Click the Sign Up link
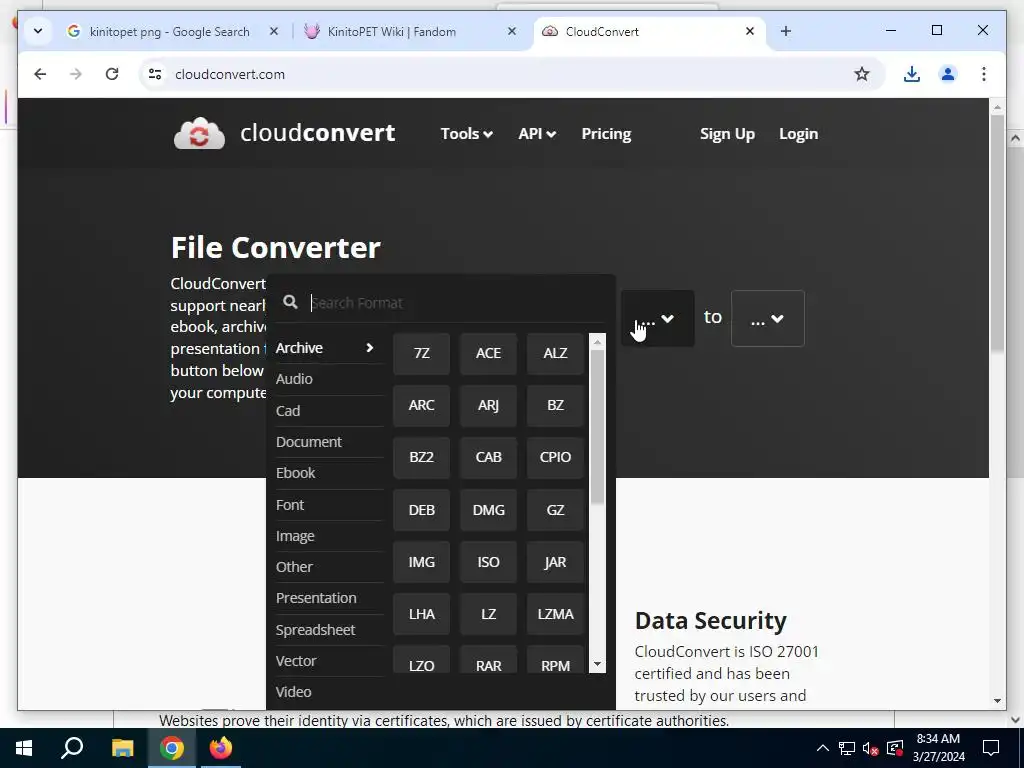The width and height of the screenshot is (1024, 768). [x=727, y=134]
